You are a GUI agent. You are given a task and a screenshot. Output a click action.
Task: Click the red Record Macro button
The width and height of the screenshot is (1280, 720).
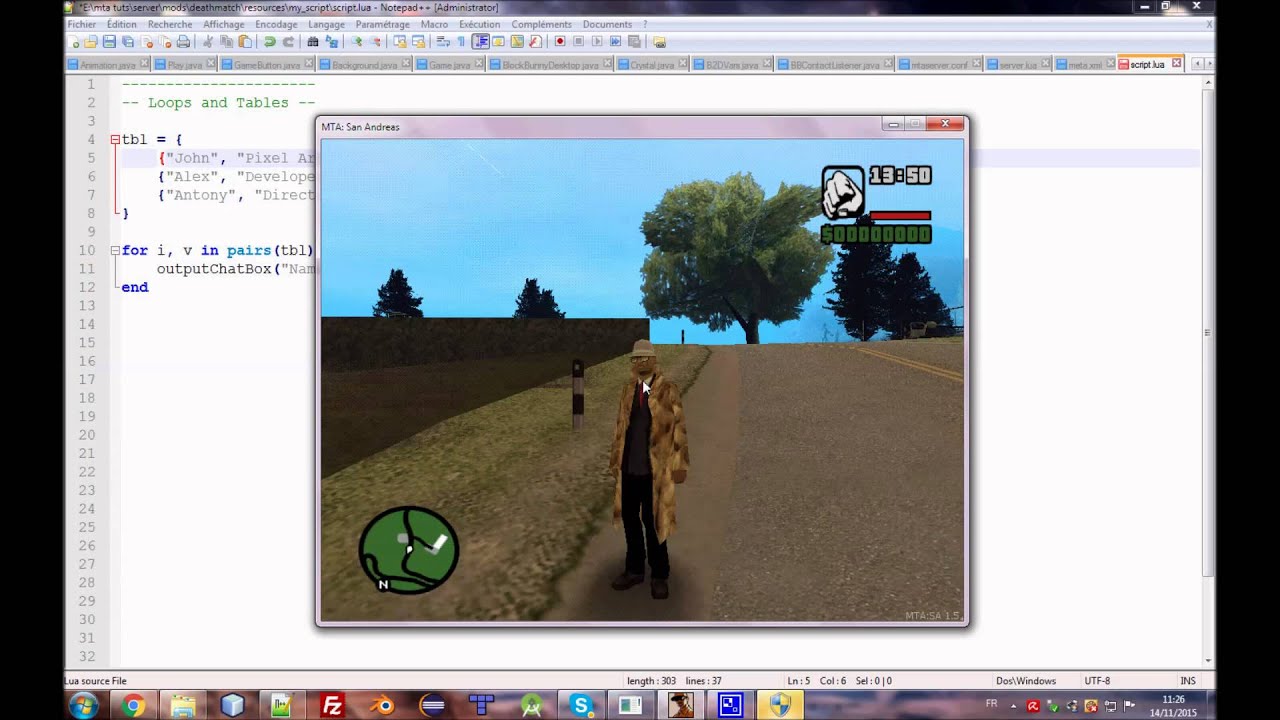[560, 42]
